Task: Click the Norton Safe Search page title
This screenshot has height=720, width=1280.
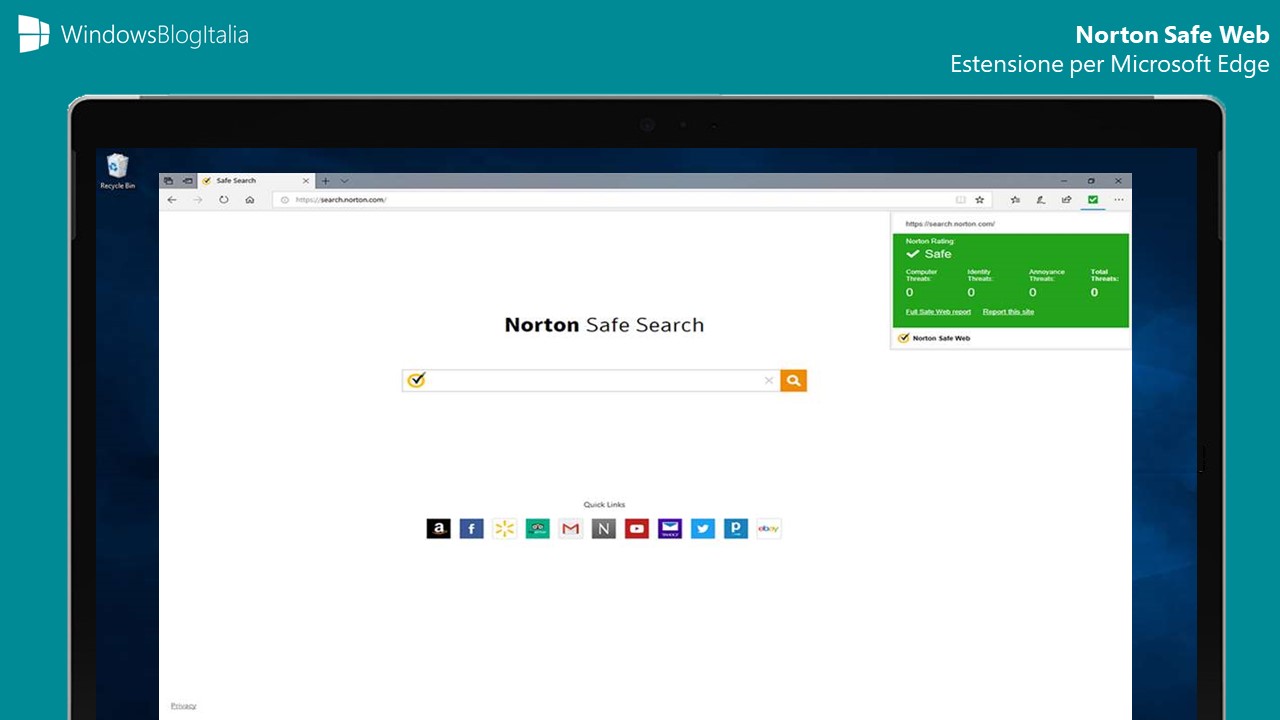Action: pos(604,325)
